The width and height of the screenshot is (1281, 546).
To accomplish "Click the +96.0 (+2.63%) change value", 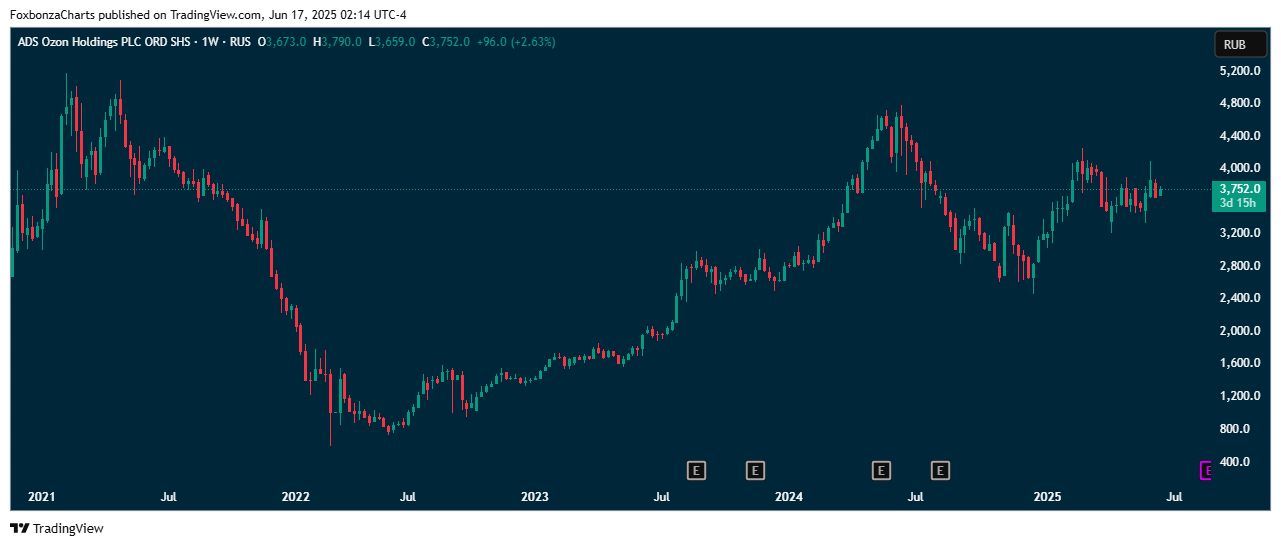I will click(516, 43).
